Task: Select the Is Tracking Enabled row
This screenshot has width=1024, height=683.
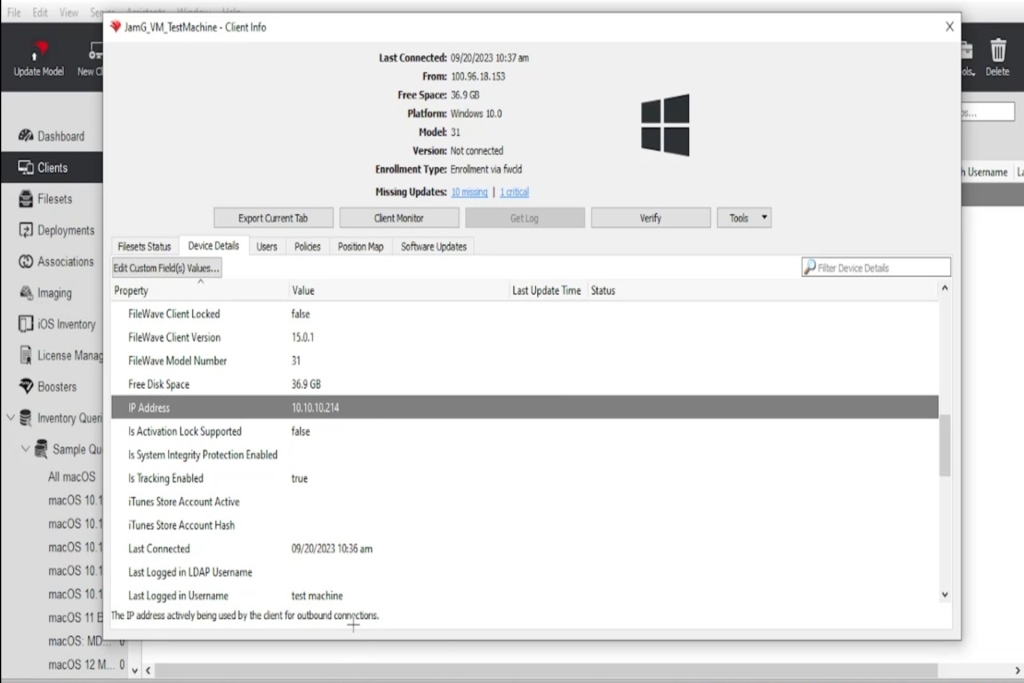Action: [x=524, y=479]
